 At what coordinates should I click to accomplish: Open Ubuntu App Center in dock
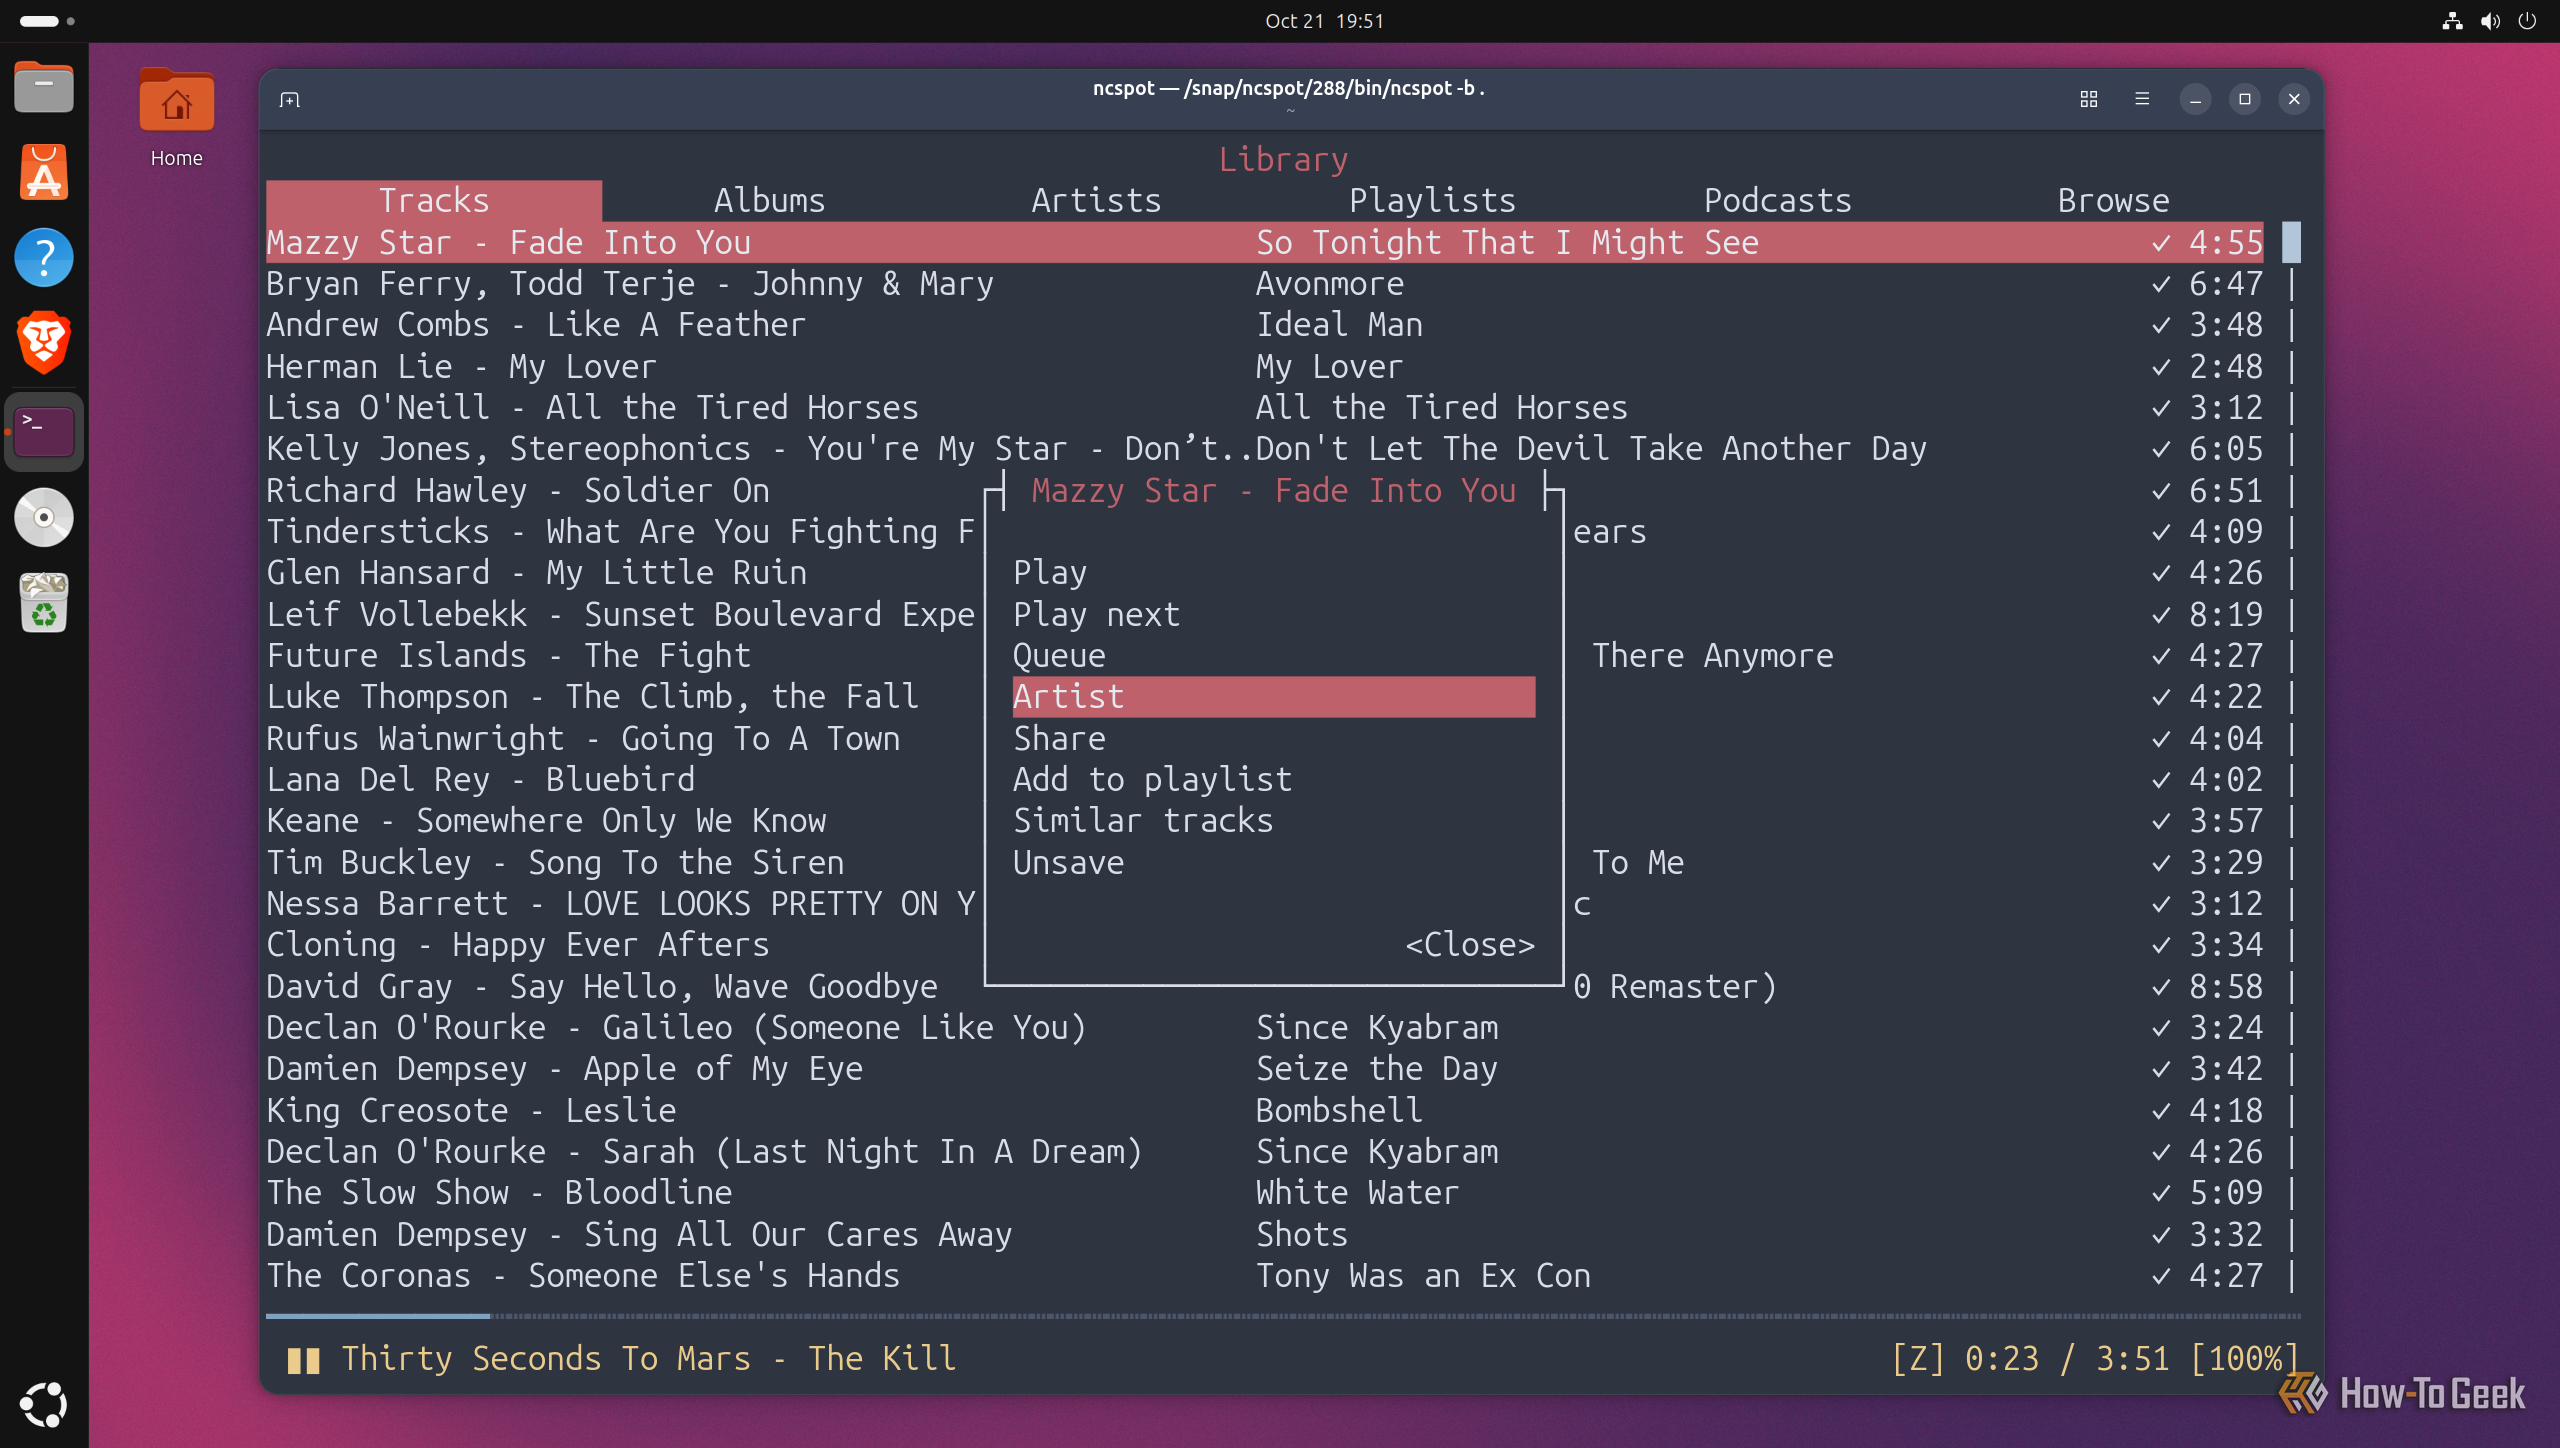(x=44, y=172)
